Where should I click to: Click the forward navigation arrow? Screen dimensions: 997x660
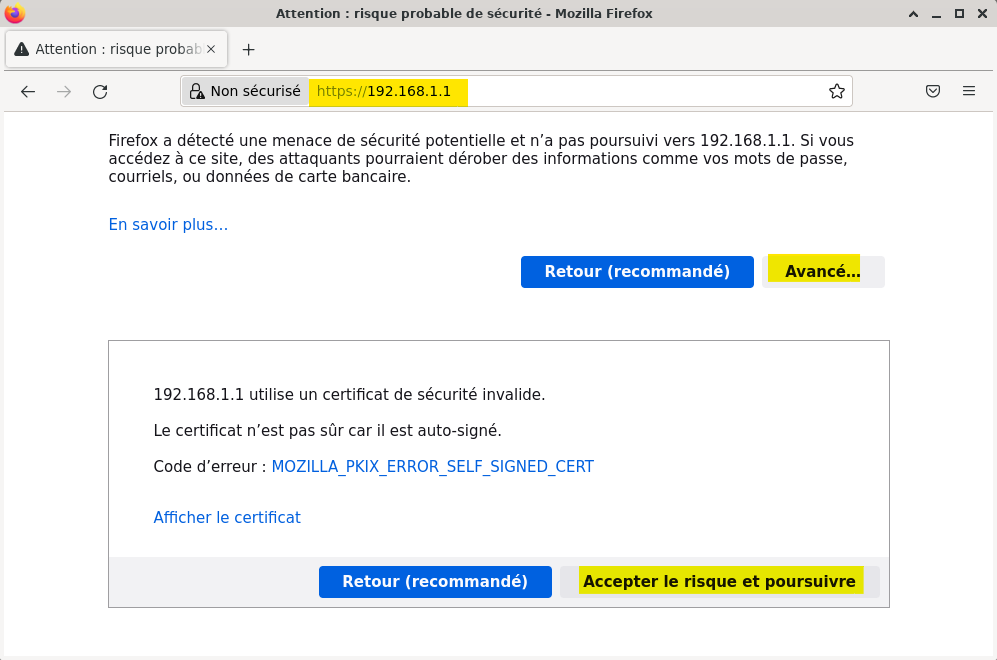tap(64, 92)
